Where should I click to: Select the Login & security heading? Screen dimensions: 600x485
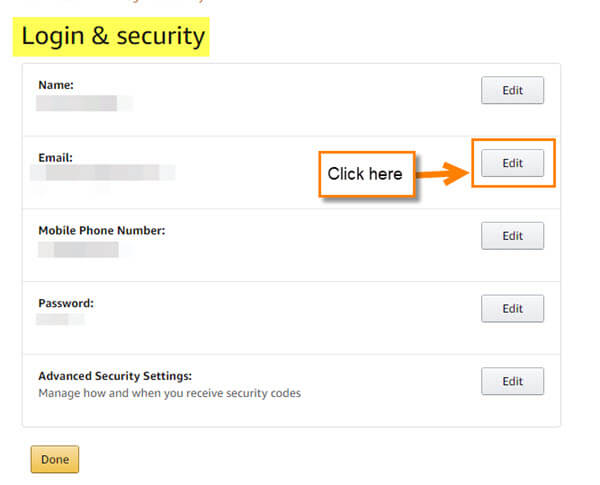coord(113,36)
